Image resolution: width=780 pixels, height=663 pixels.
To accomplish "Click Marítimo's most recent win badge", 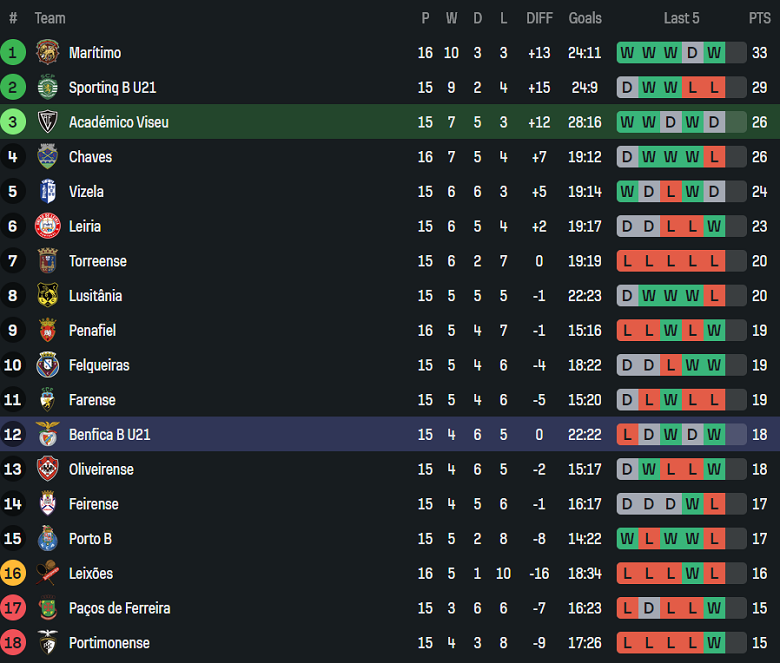I will (x=713, y=53).
